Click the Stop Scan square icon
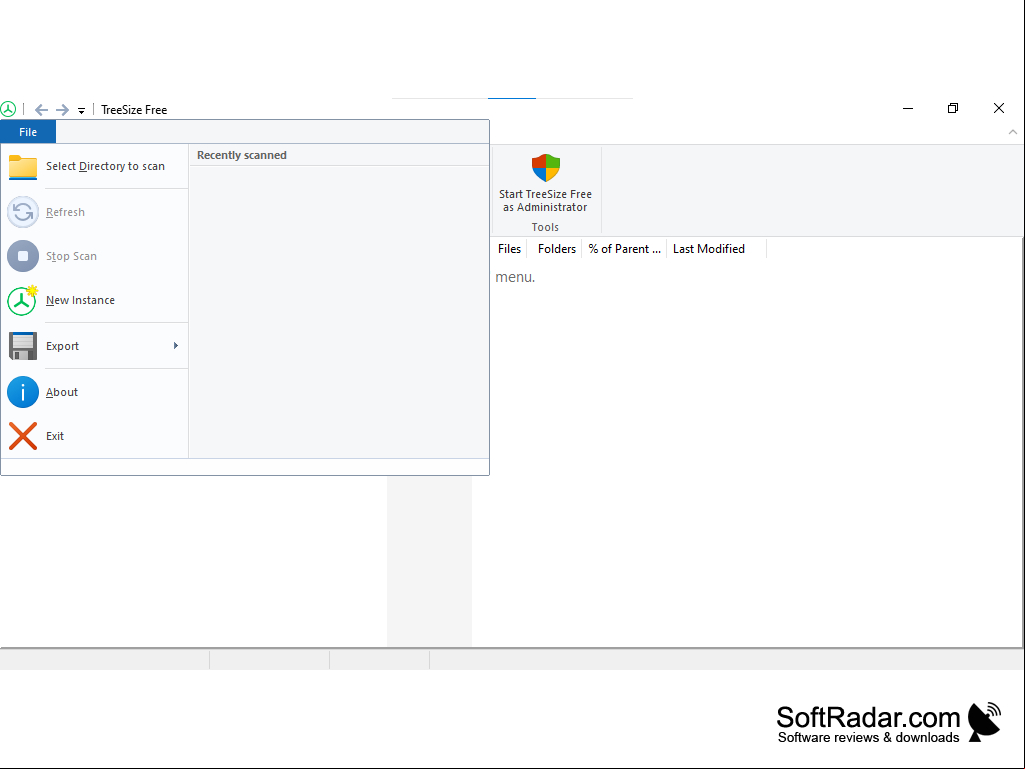The image size is (1025, 769). click(23, 256)
